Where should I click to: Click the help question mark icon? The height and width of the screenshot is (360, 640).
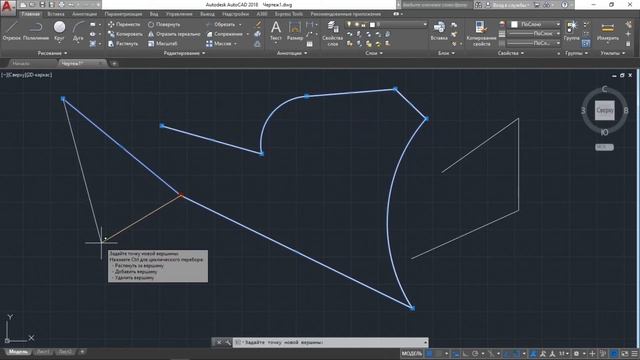[x=564, y=5]
